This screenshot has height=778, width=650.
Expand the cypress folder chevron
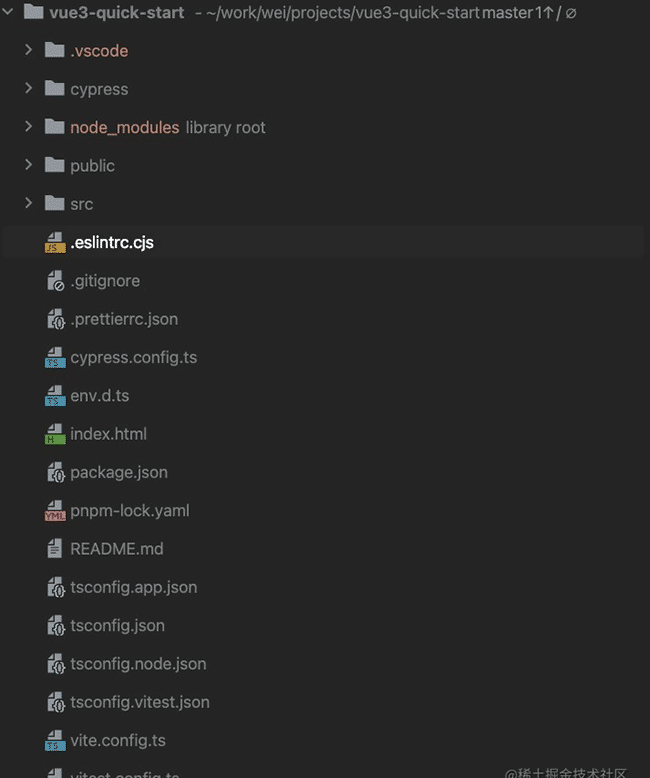[29, 89]
